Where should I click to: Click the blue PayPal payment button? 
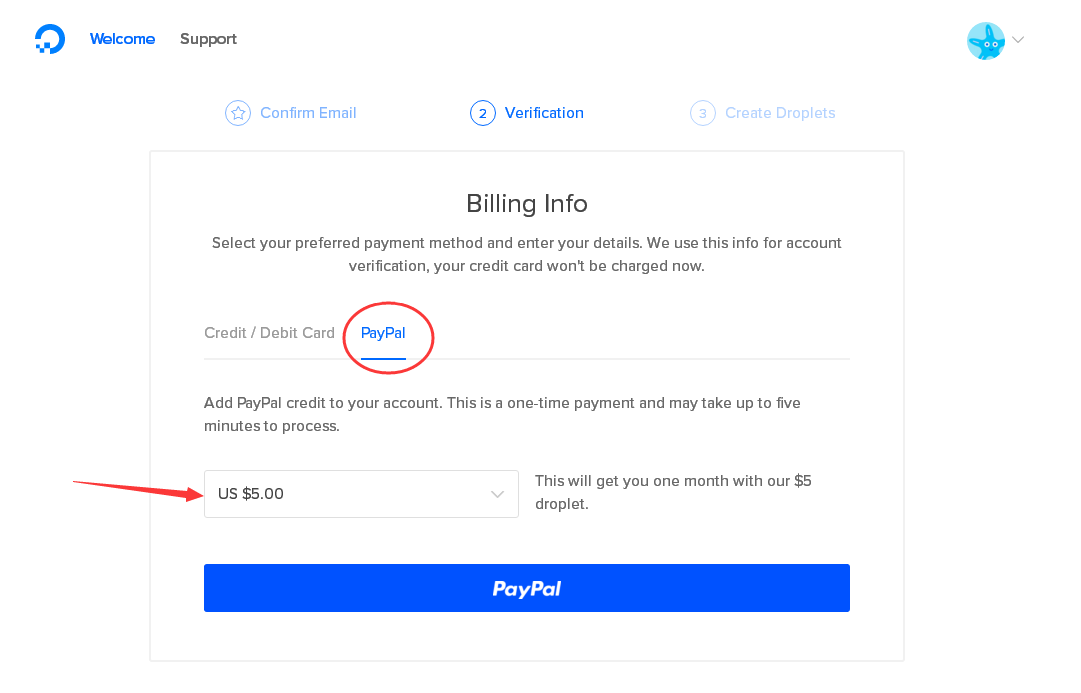tap(527, 588)
